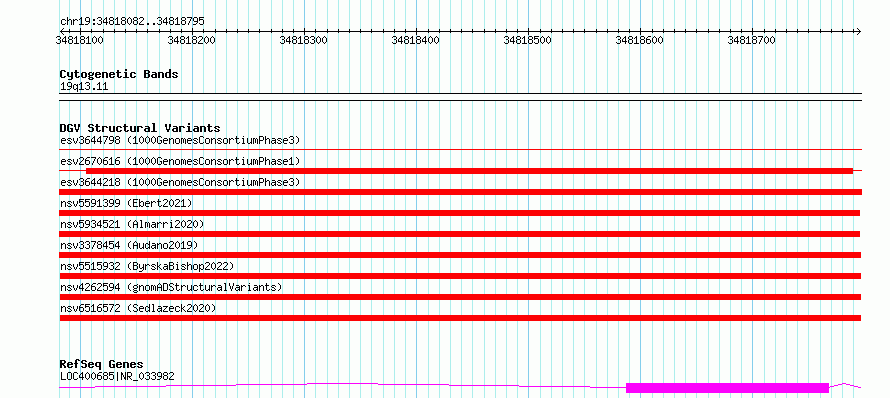890x398 pixels.
Task: Click the red bar under esv3644218
Action: point(460,192)
